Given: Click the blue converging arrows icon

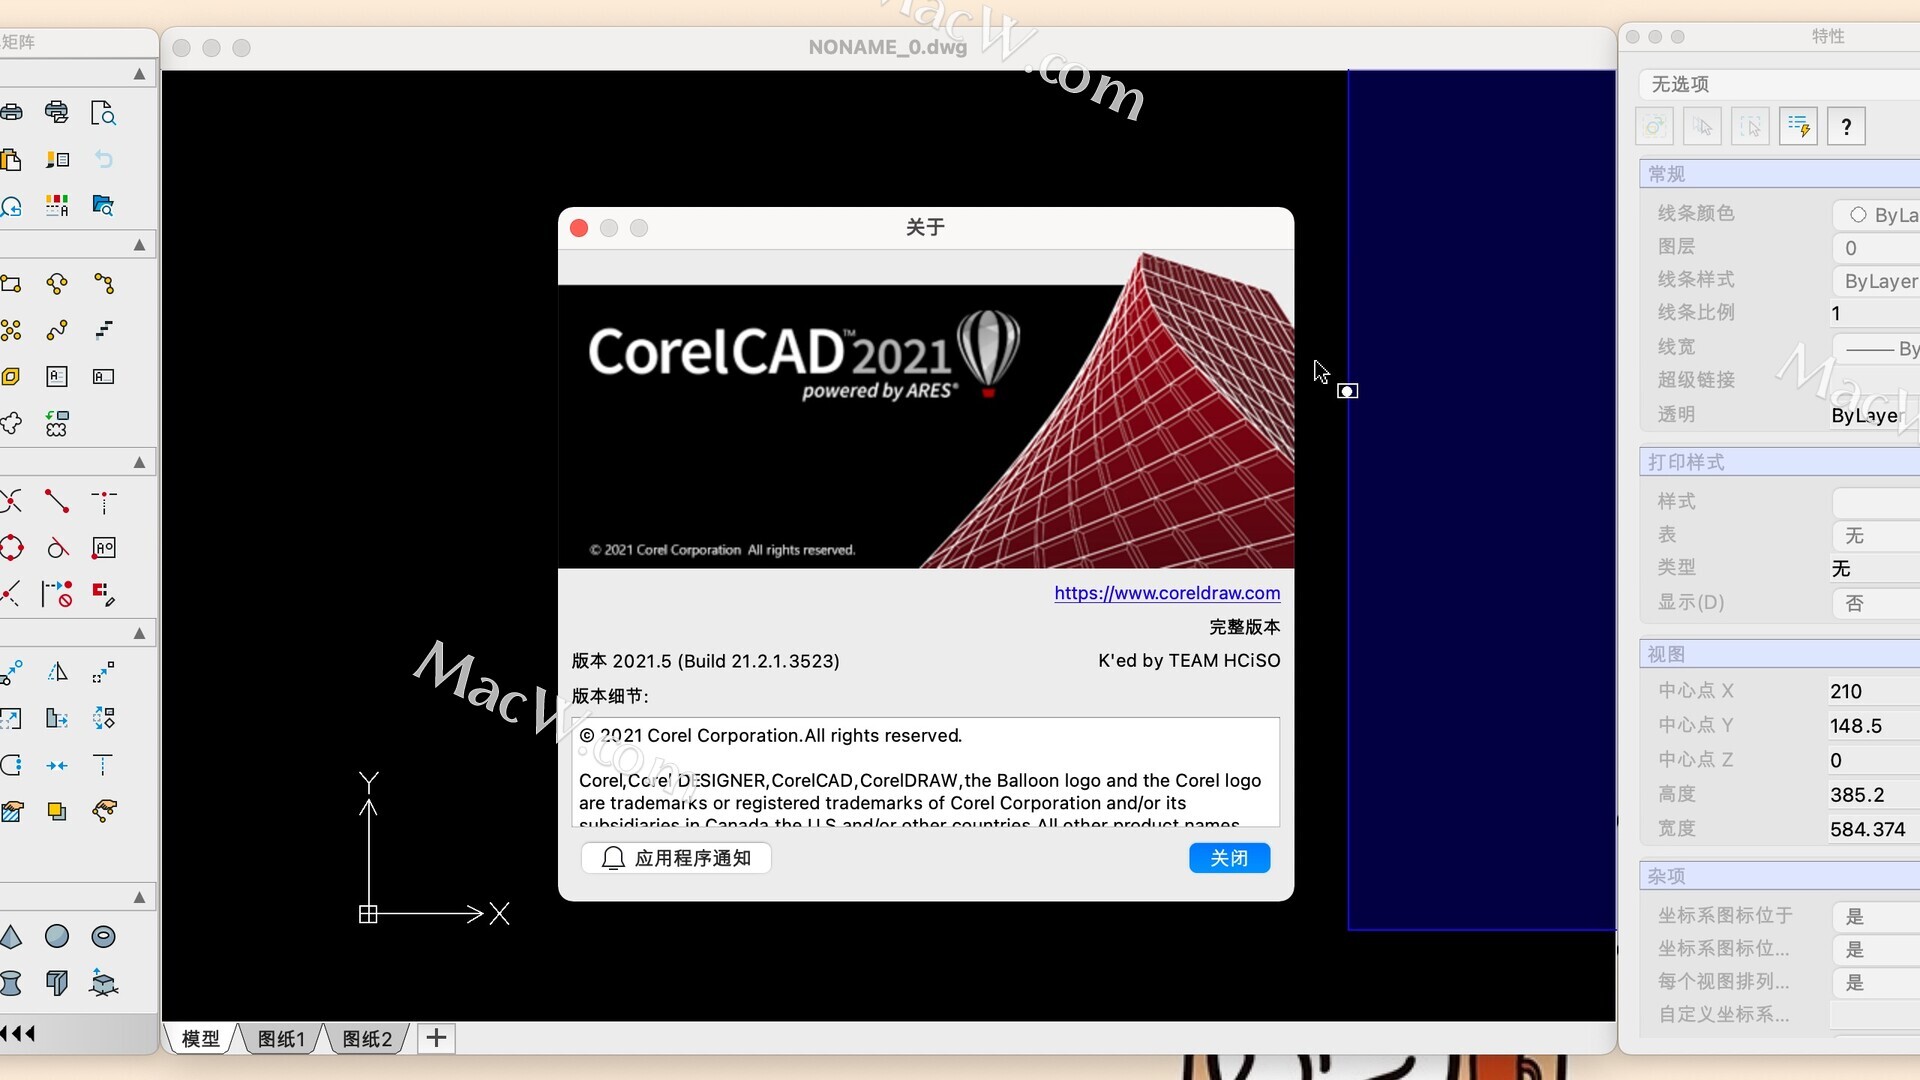Looking at the screenshot, I should click(x=57, y=765).
